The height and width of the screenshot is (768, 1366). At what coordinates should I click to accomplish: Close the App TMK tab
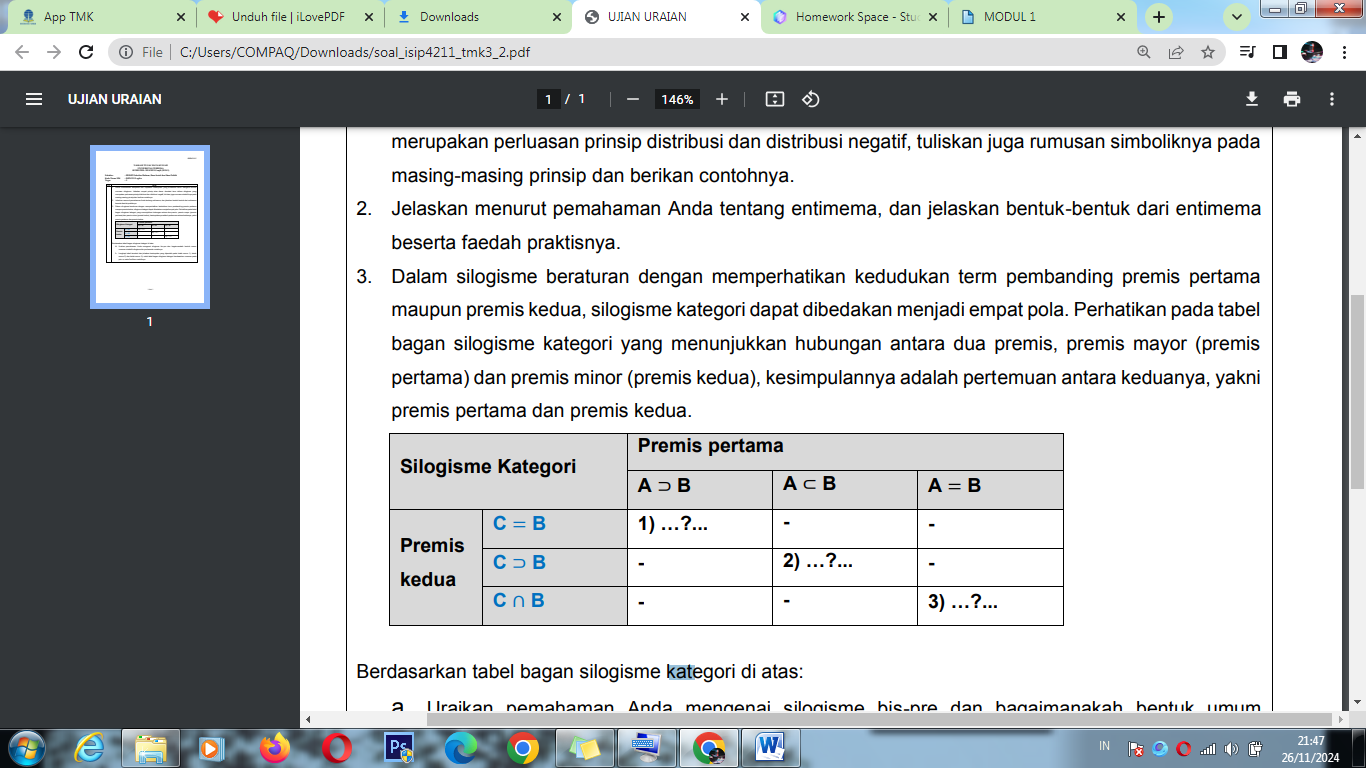pyautogui.click(x=180, y=17)
